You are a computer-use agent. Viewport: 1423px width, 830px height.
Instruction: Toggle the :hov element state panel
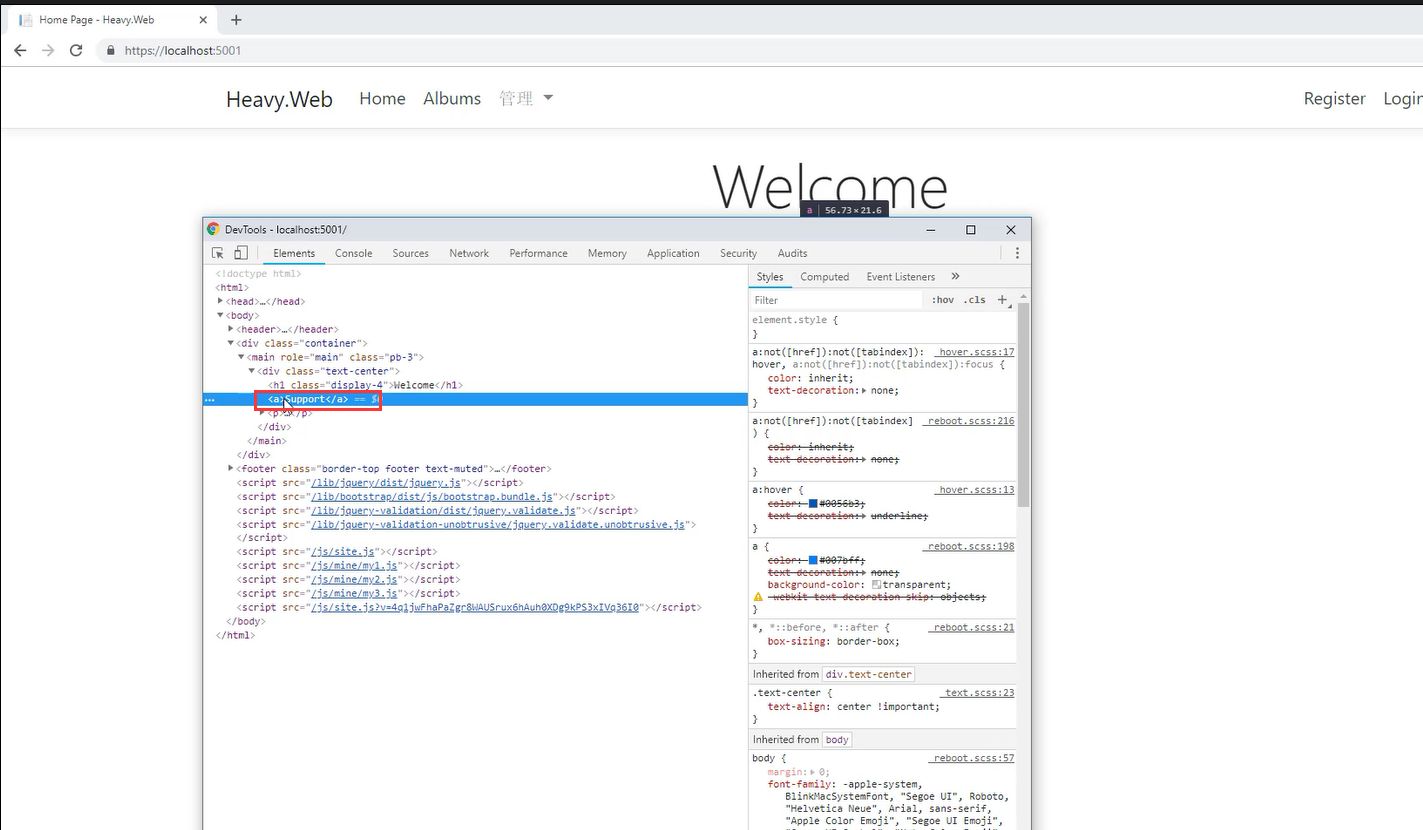[x=942, y=300]
